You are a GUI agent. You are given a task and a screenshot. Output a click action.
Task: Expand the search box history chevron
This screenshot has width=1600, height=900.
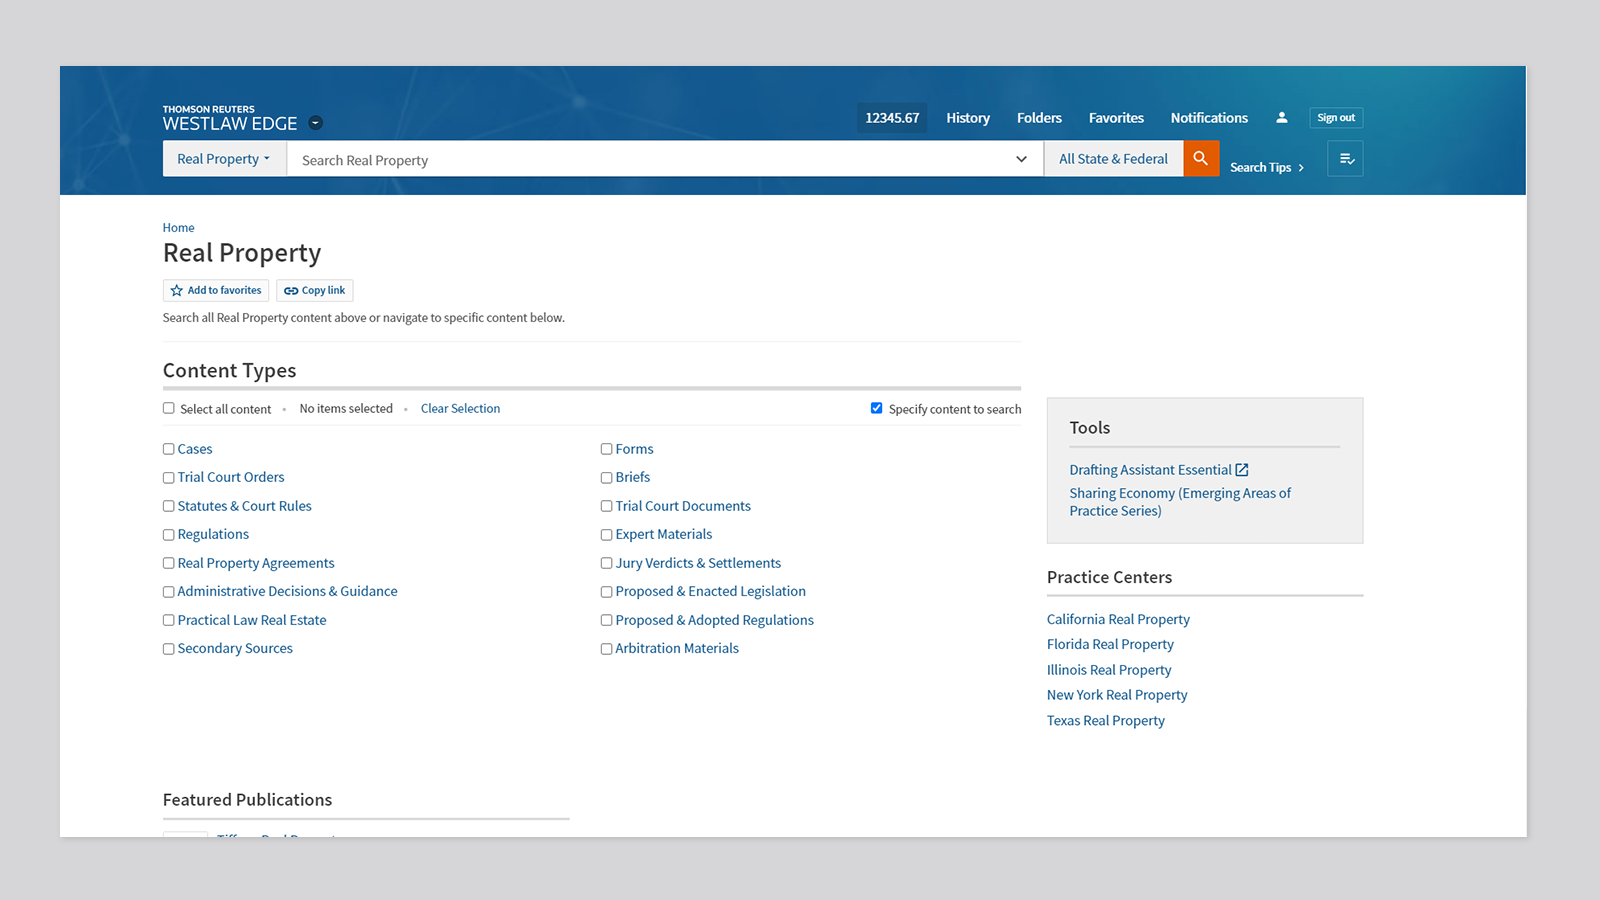1021,159
